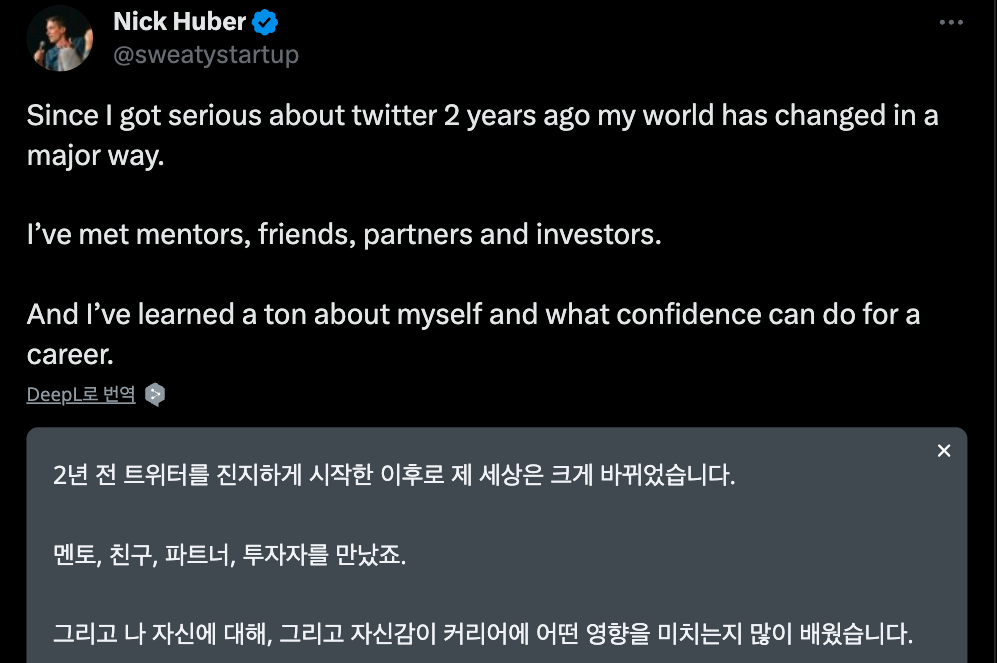Click the verified checkmark to see verification info
The height and width of the screenshot is (663, 997).
click(x=266, y=21)
